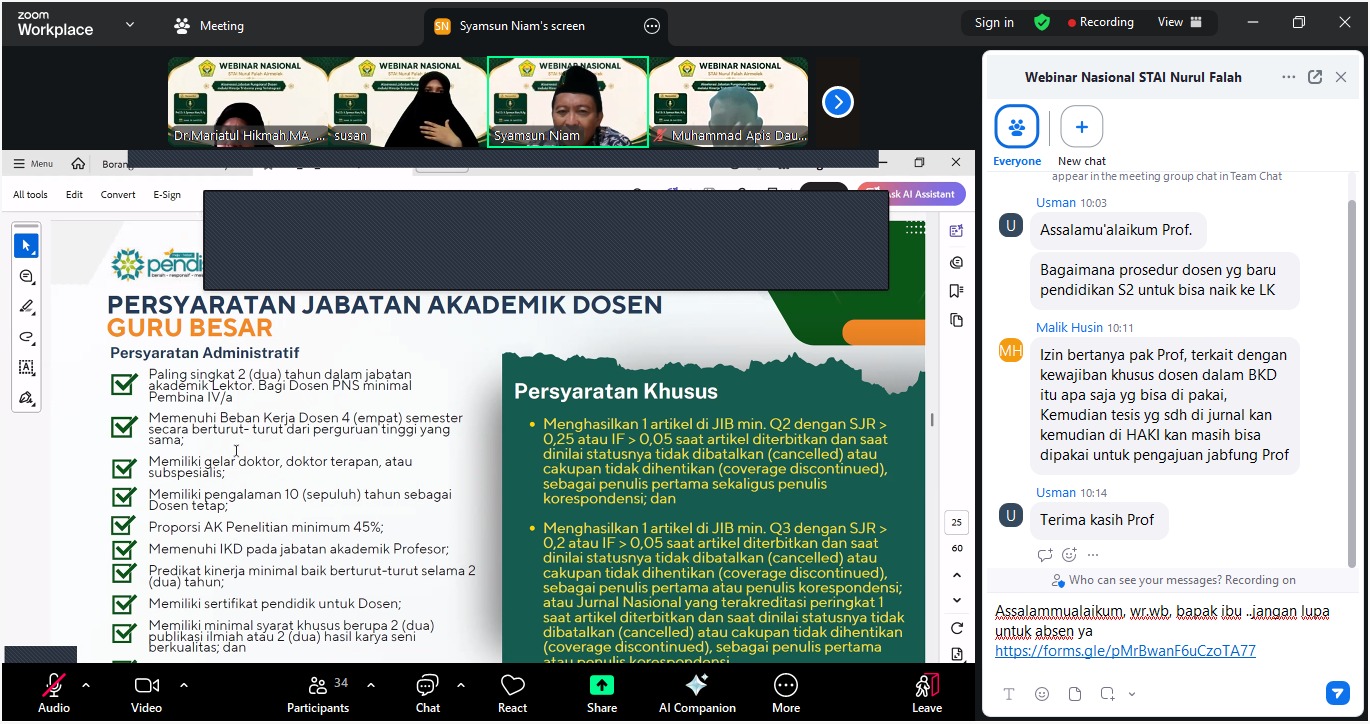Viewport: 1370px width, 724px height.
Task: Choose the Highlight pen tool
Action: (x=27, y=307)
